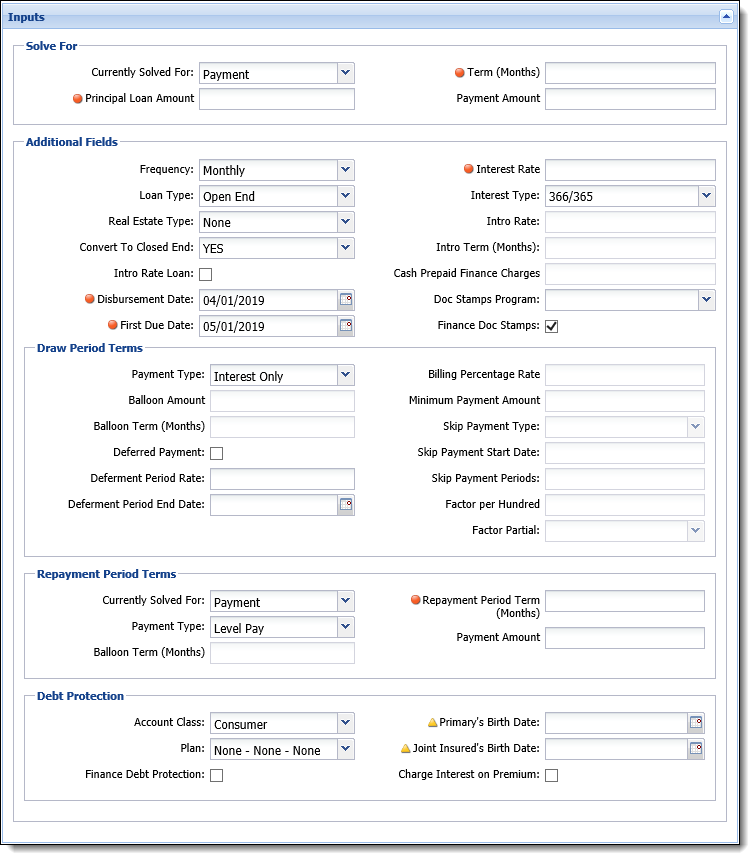Viewport: 755px width, 860px height.
Task: Click Disbursement Date text field
Action: click(x=269, y=300)
